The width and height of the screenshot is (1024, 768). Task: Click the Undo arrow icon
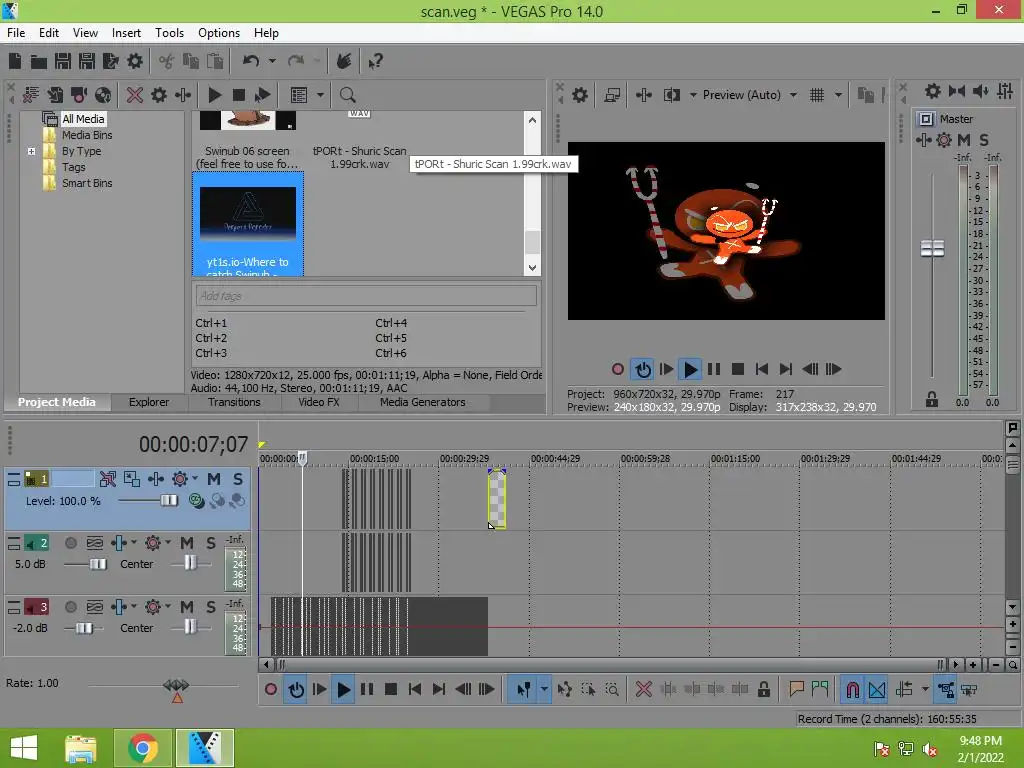click(251, 61)
